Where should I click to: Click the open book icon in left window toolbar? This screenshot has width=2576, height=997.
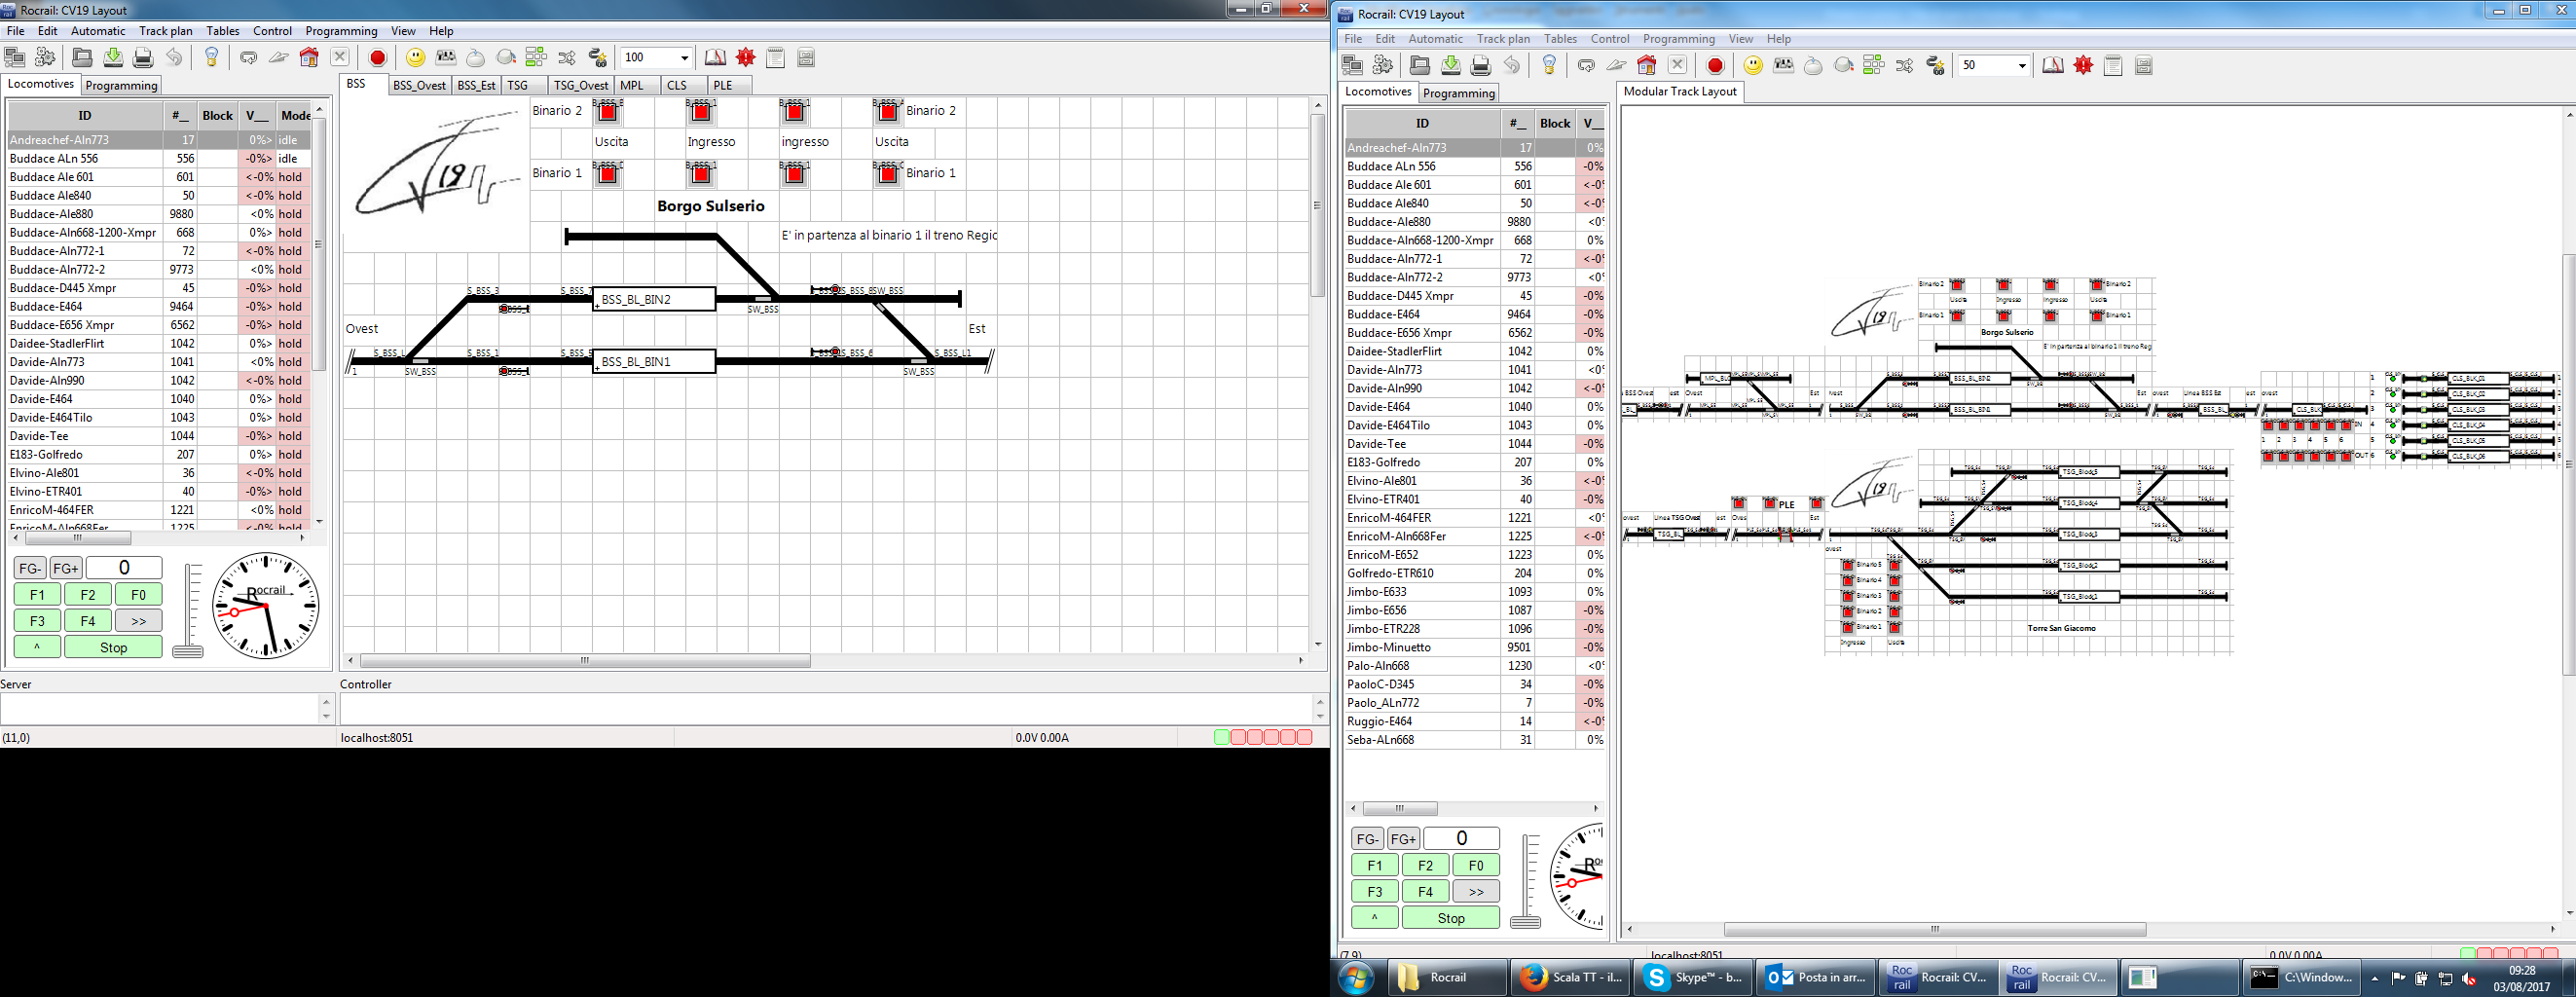pos(715,58)
